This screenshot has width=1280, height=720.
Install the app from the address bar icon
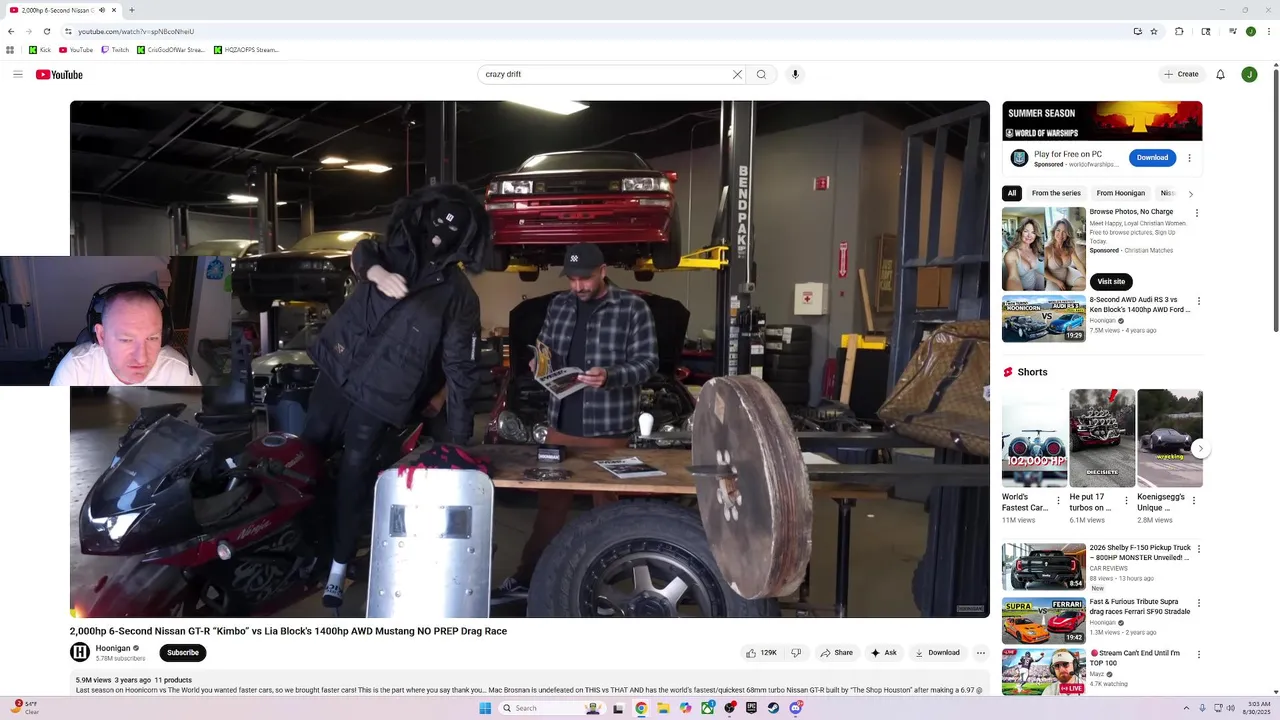pos(1138,31)
